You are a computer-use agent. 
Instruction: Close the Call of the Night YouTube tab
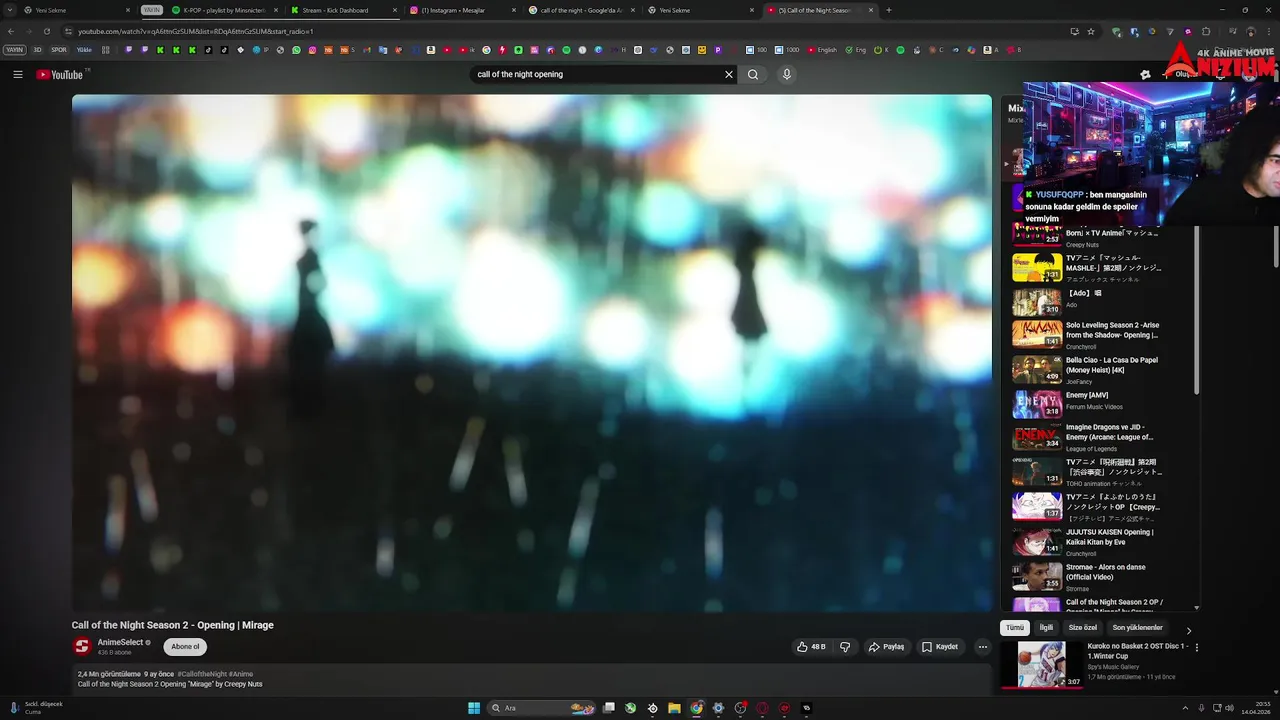click(871, 10)
